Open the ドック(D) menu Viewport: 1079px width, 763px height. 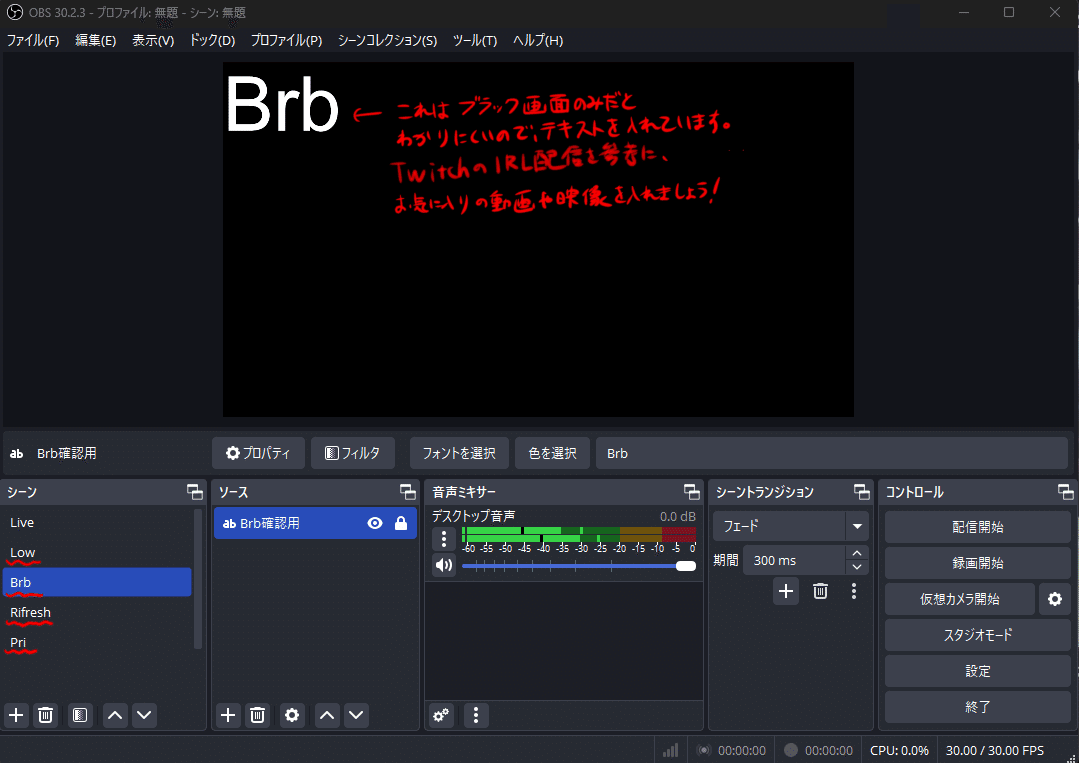point(212,41)
